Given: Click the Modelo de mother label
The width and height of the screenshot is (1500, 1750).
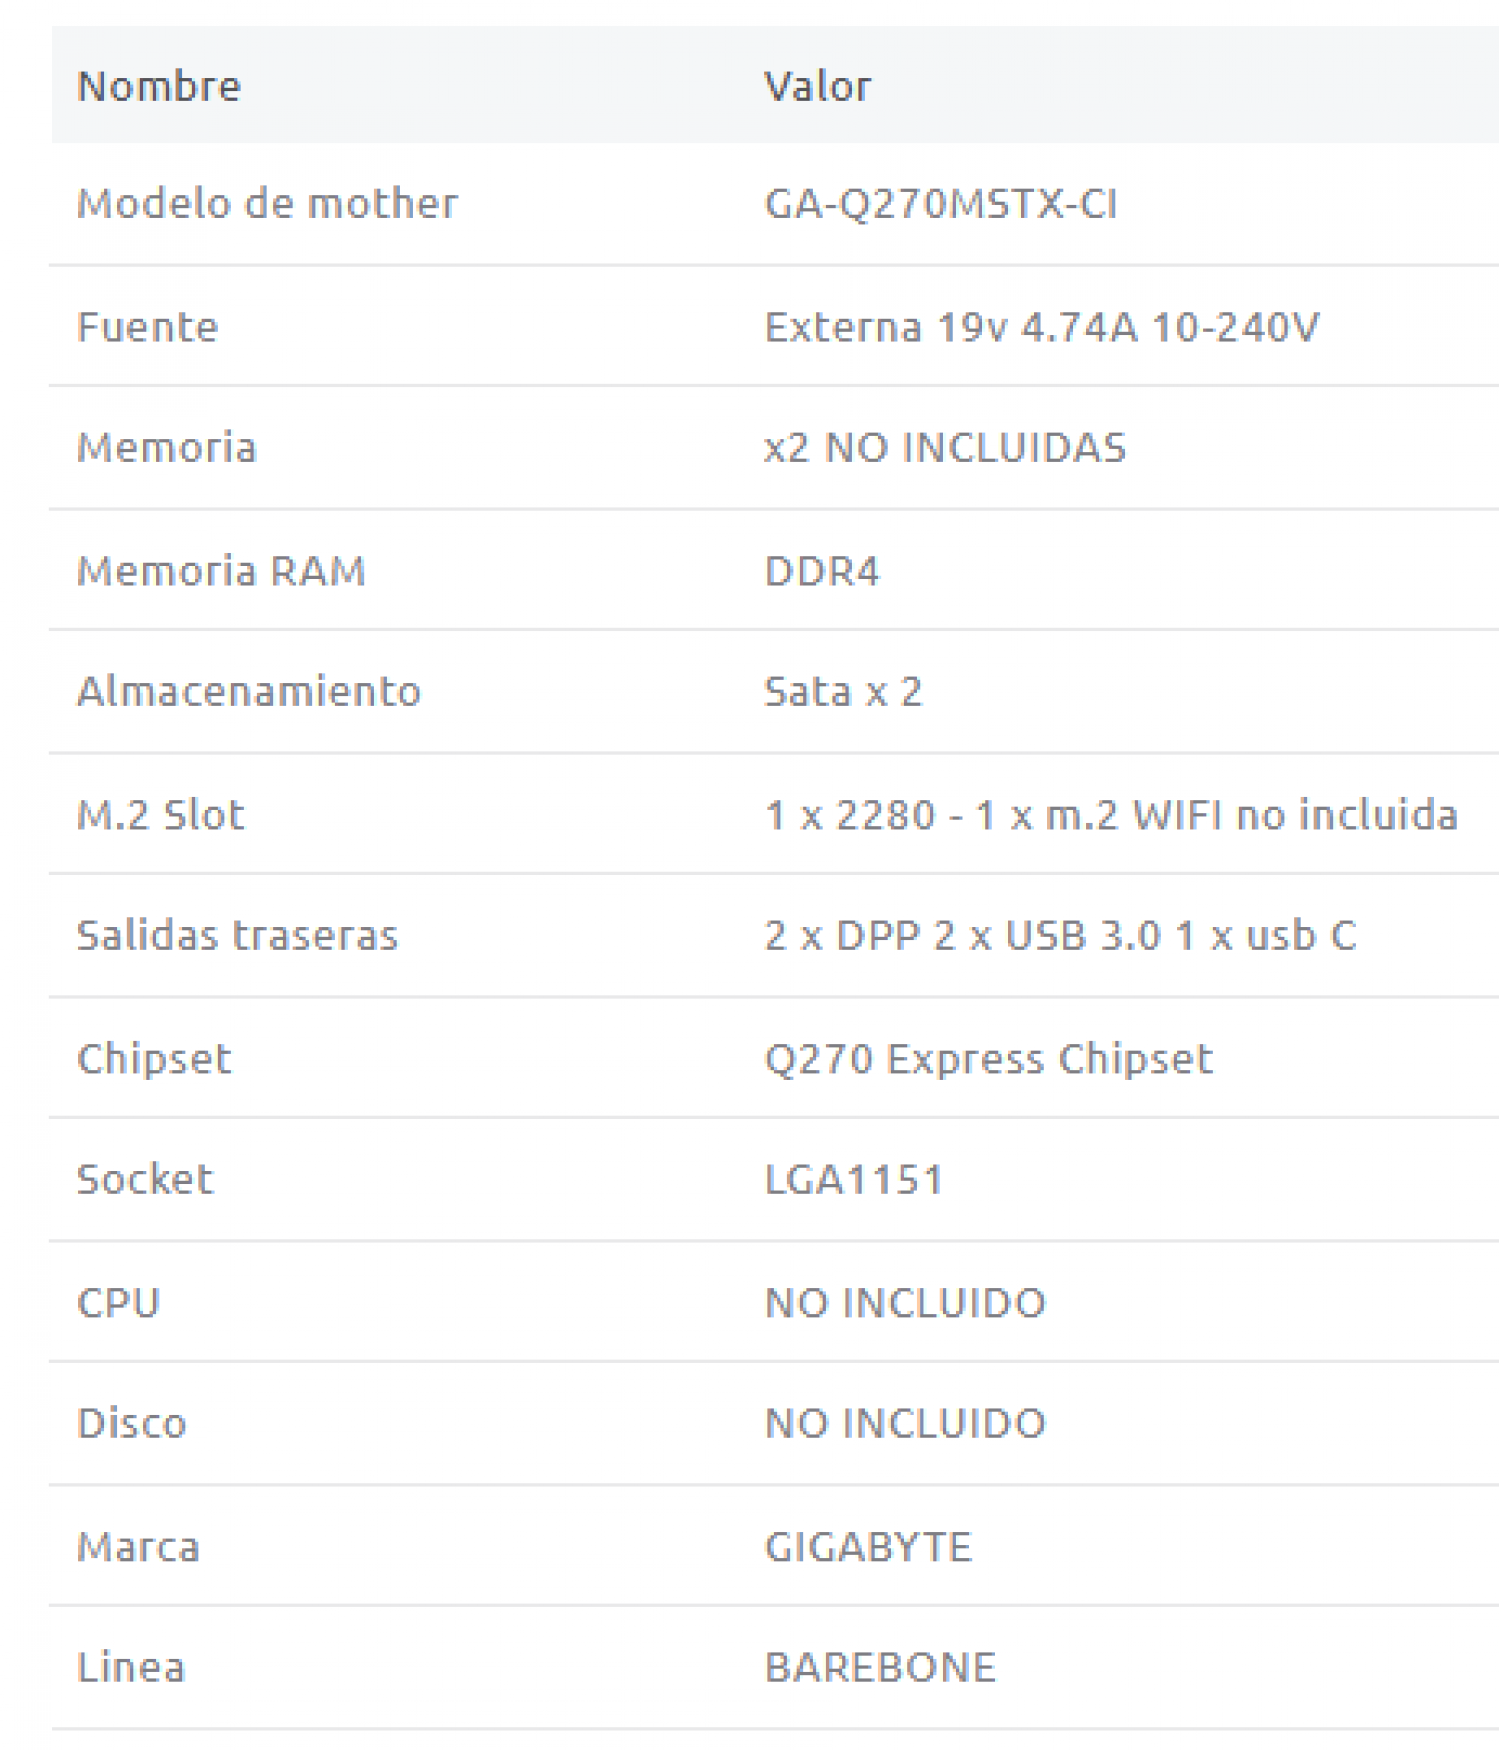Looking at the screenshot, I should click(x=267, y=204).
